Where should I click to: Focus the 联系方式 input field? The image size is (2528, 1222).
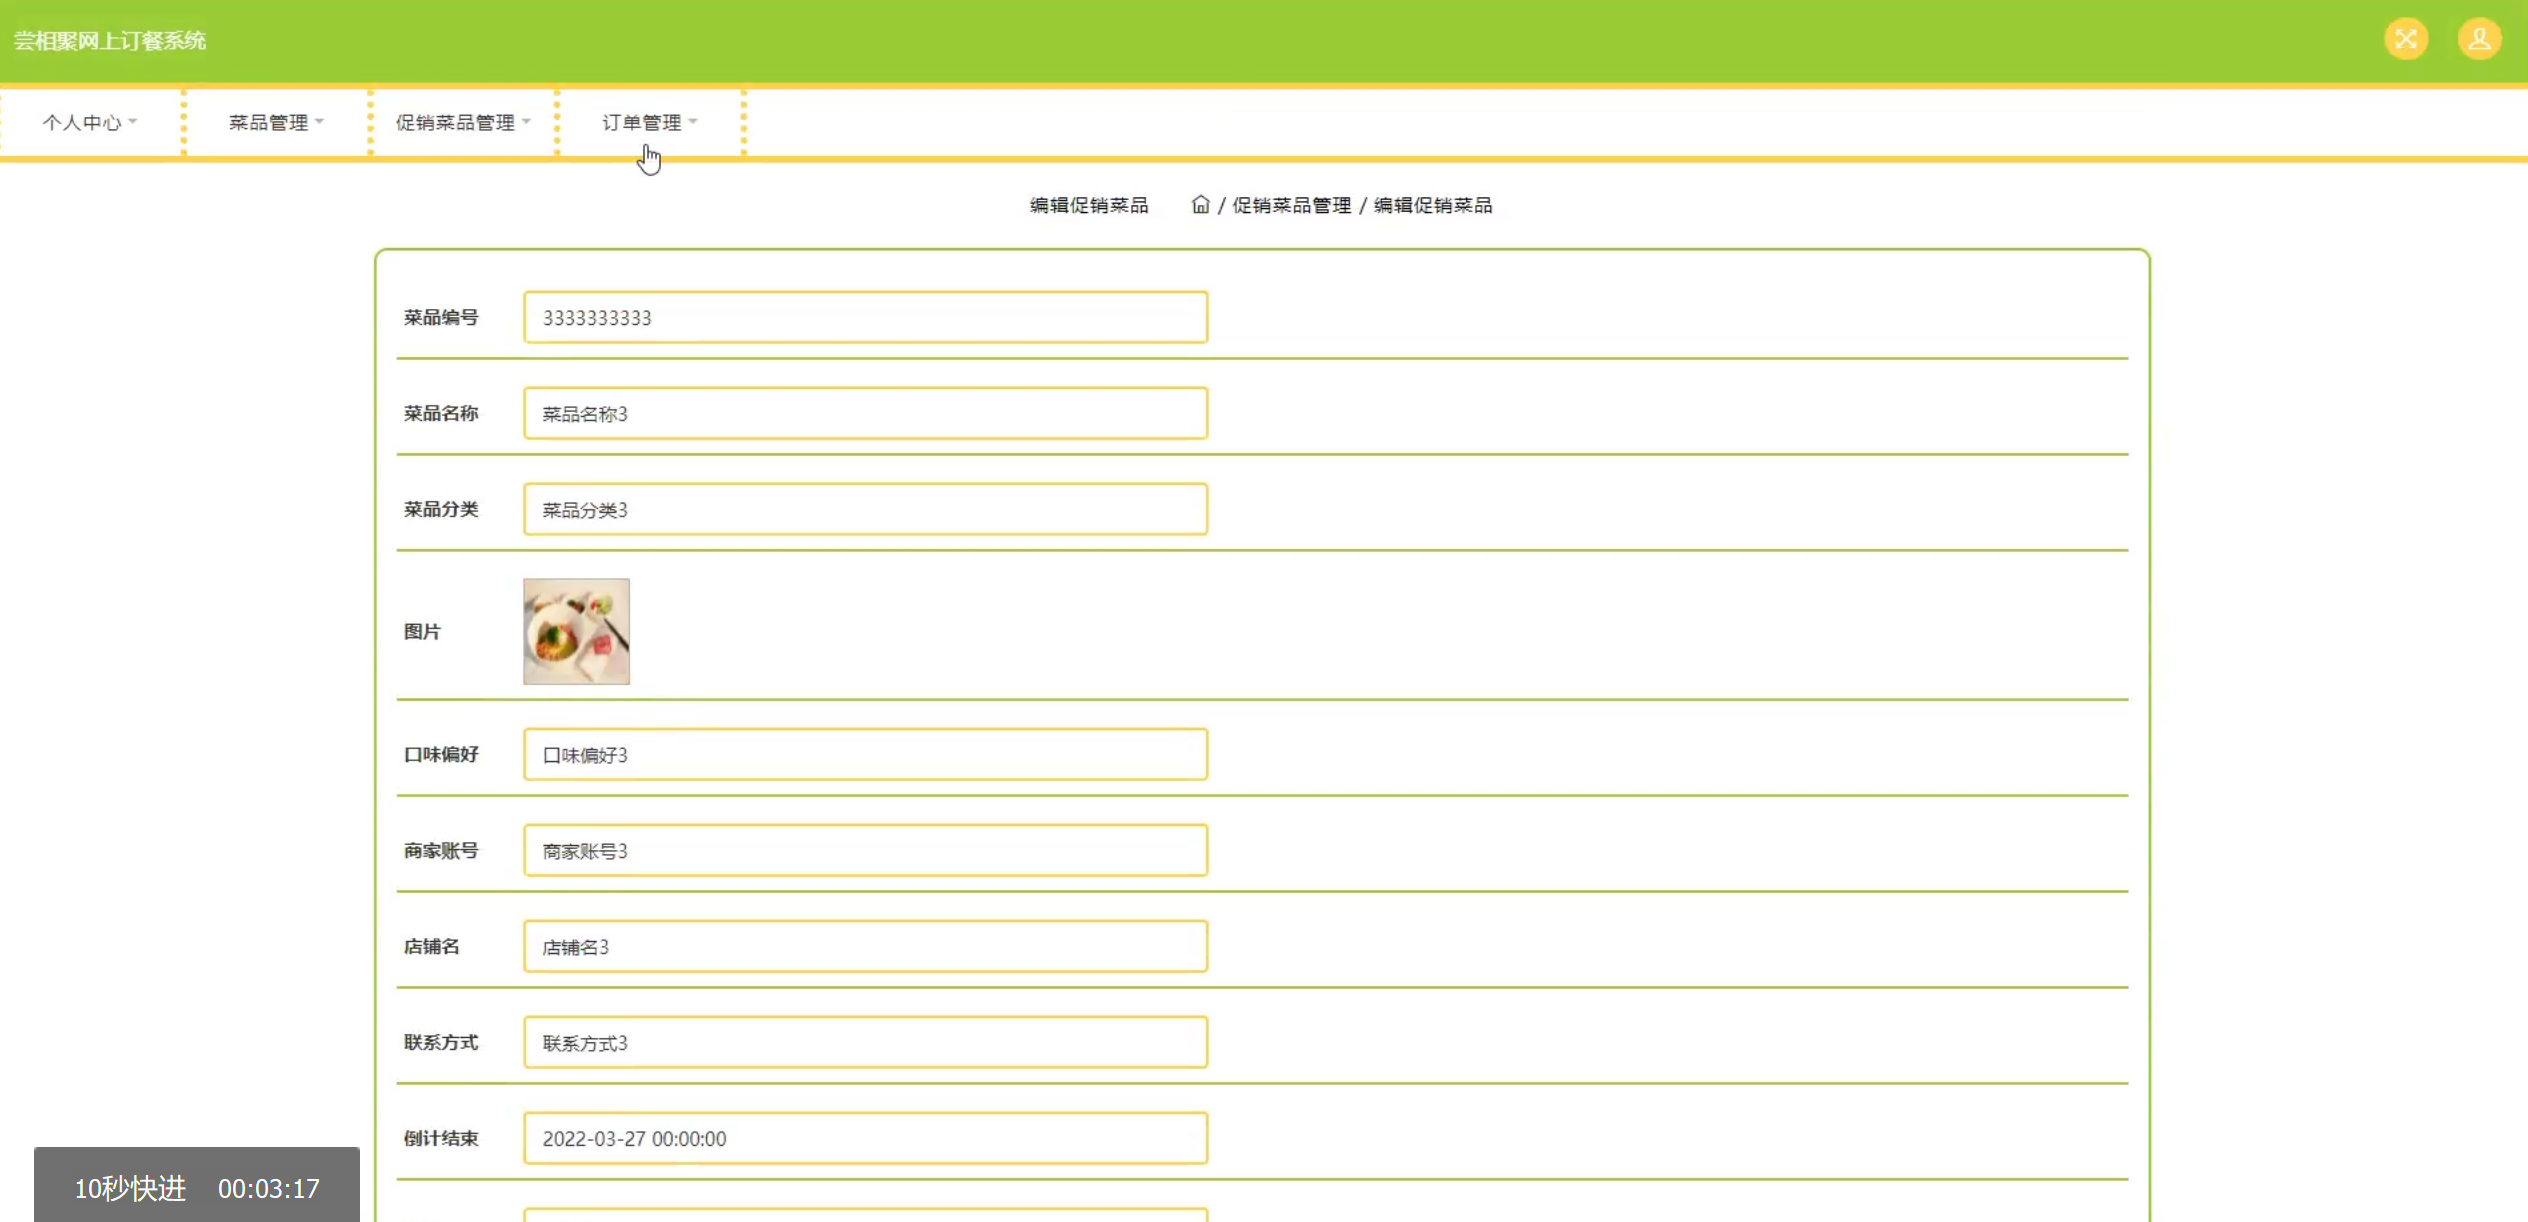[865, 1042]
